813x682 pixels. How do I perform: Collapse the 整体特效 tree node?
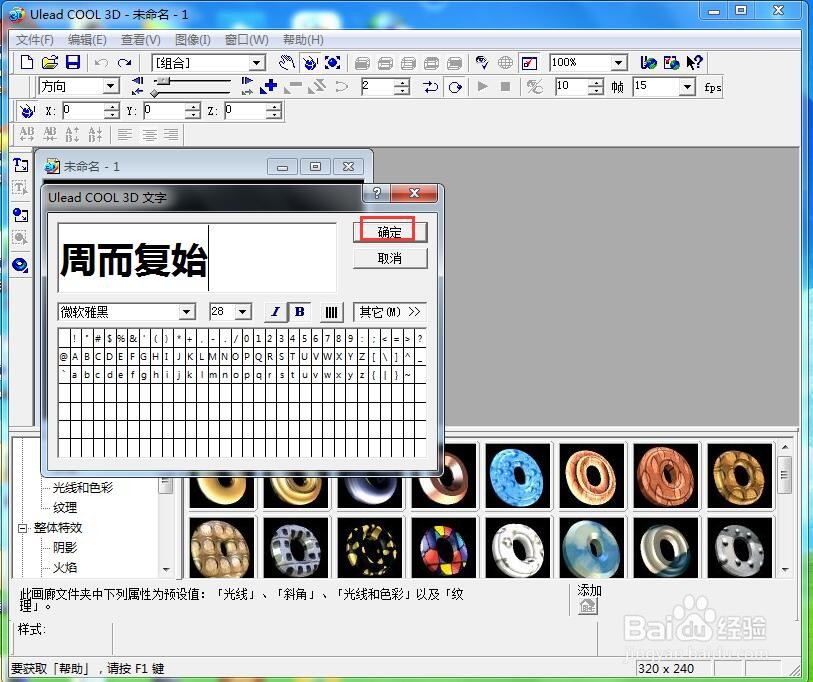coord(23,528)
